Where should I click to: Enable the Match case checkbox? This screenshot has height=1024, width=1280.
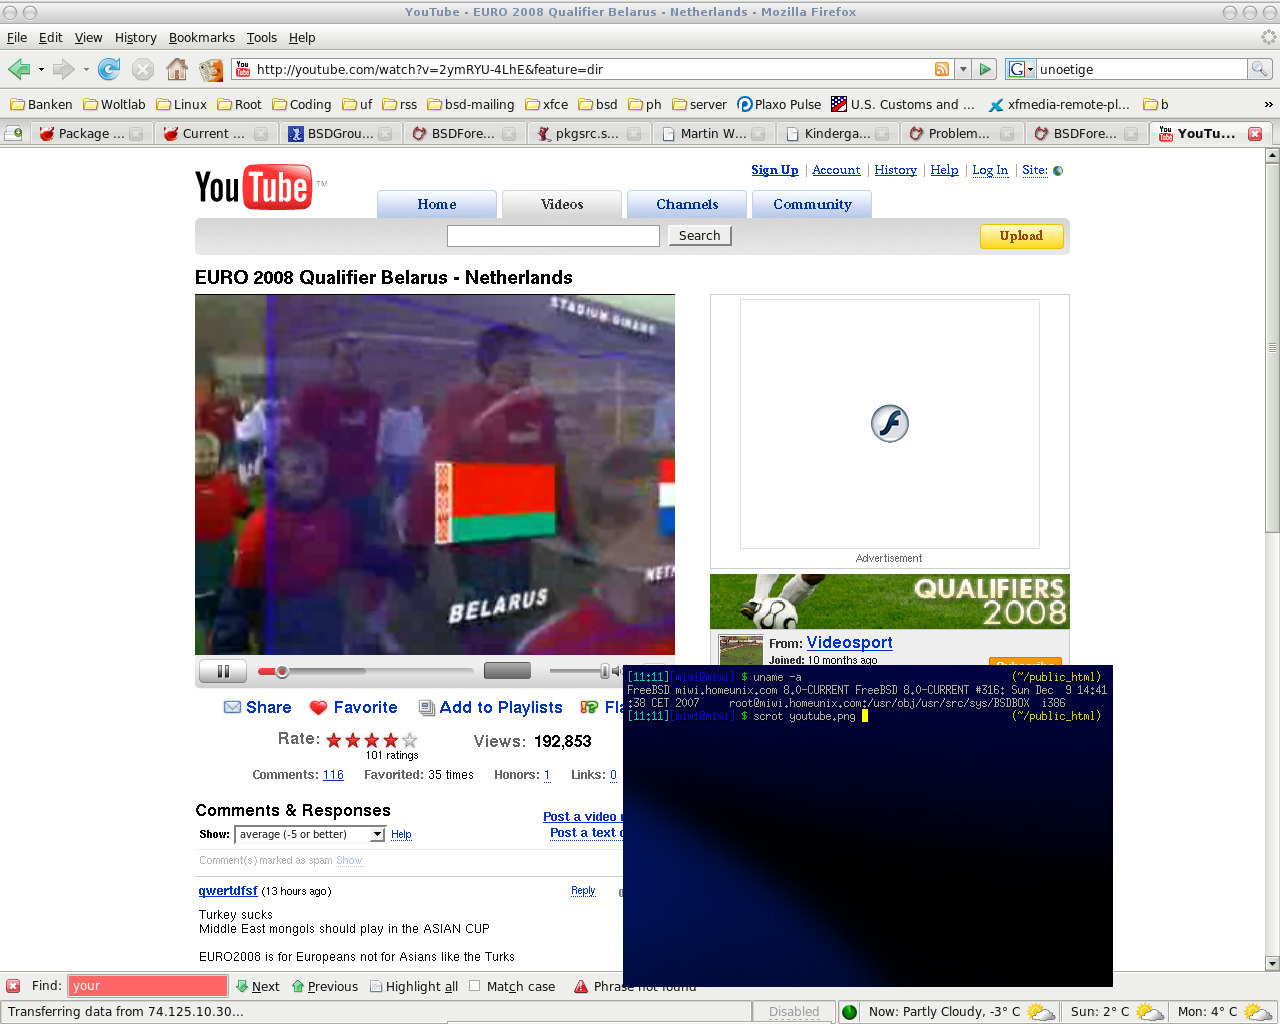475,985
